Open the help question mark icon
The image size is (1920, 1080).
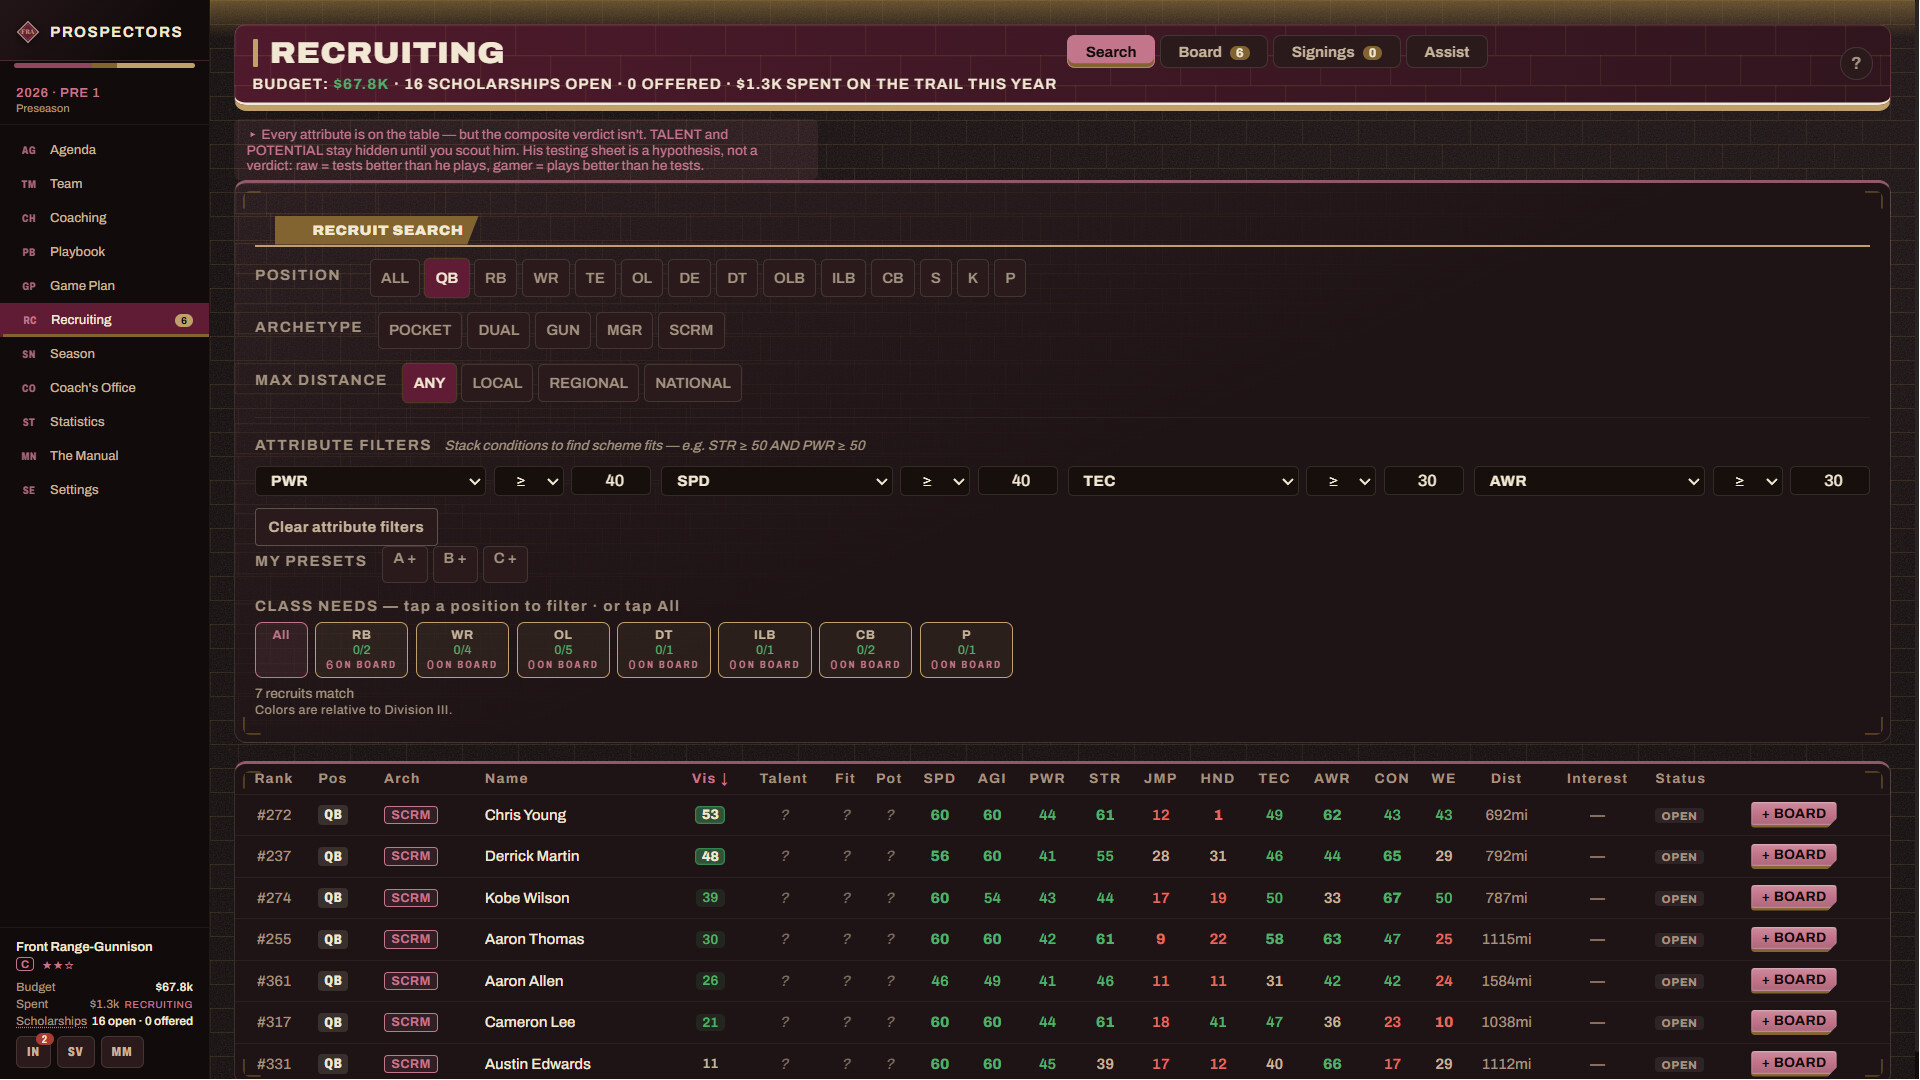pyautogui.click(x=1856, y=63)
